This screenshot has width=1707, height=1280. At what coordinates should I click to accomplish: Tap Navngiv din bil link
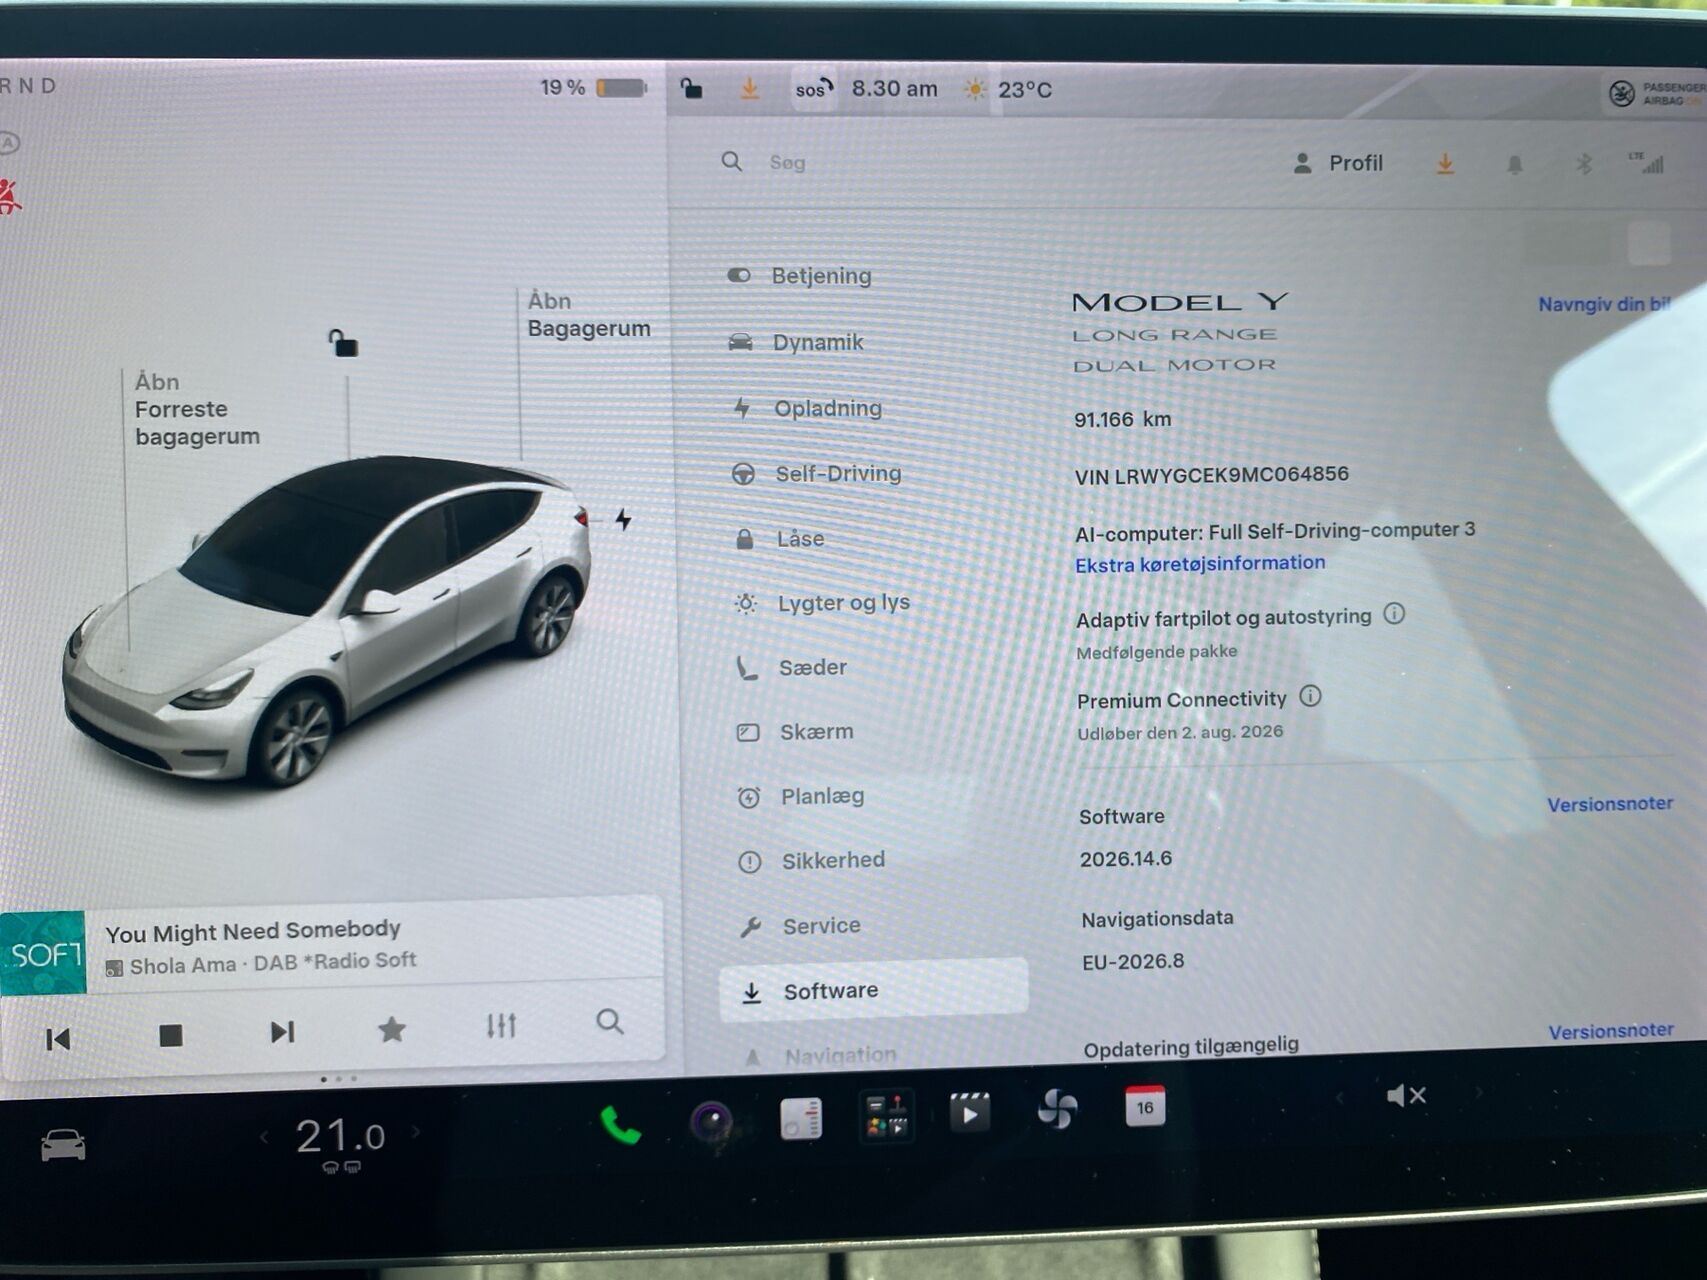click(x=1604, y=304)
